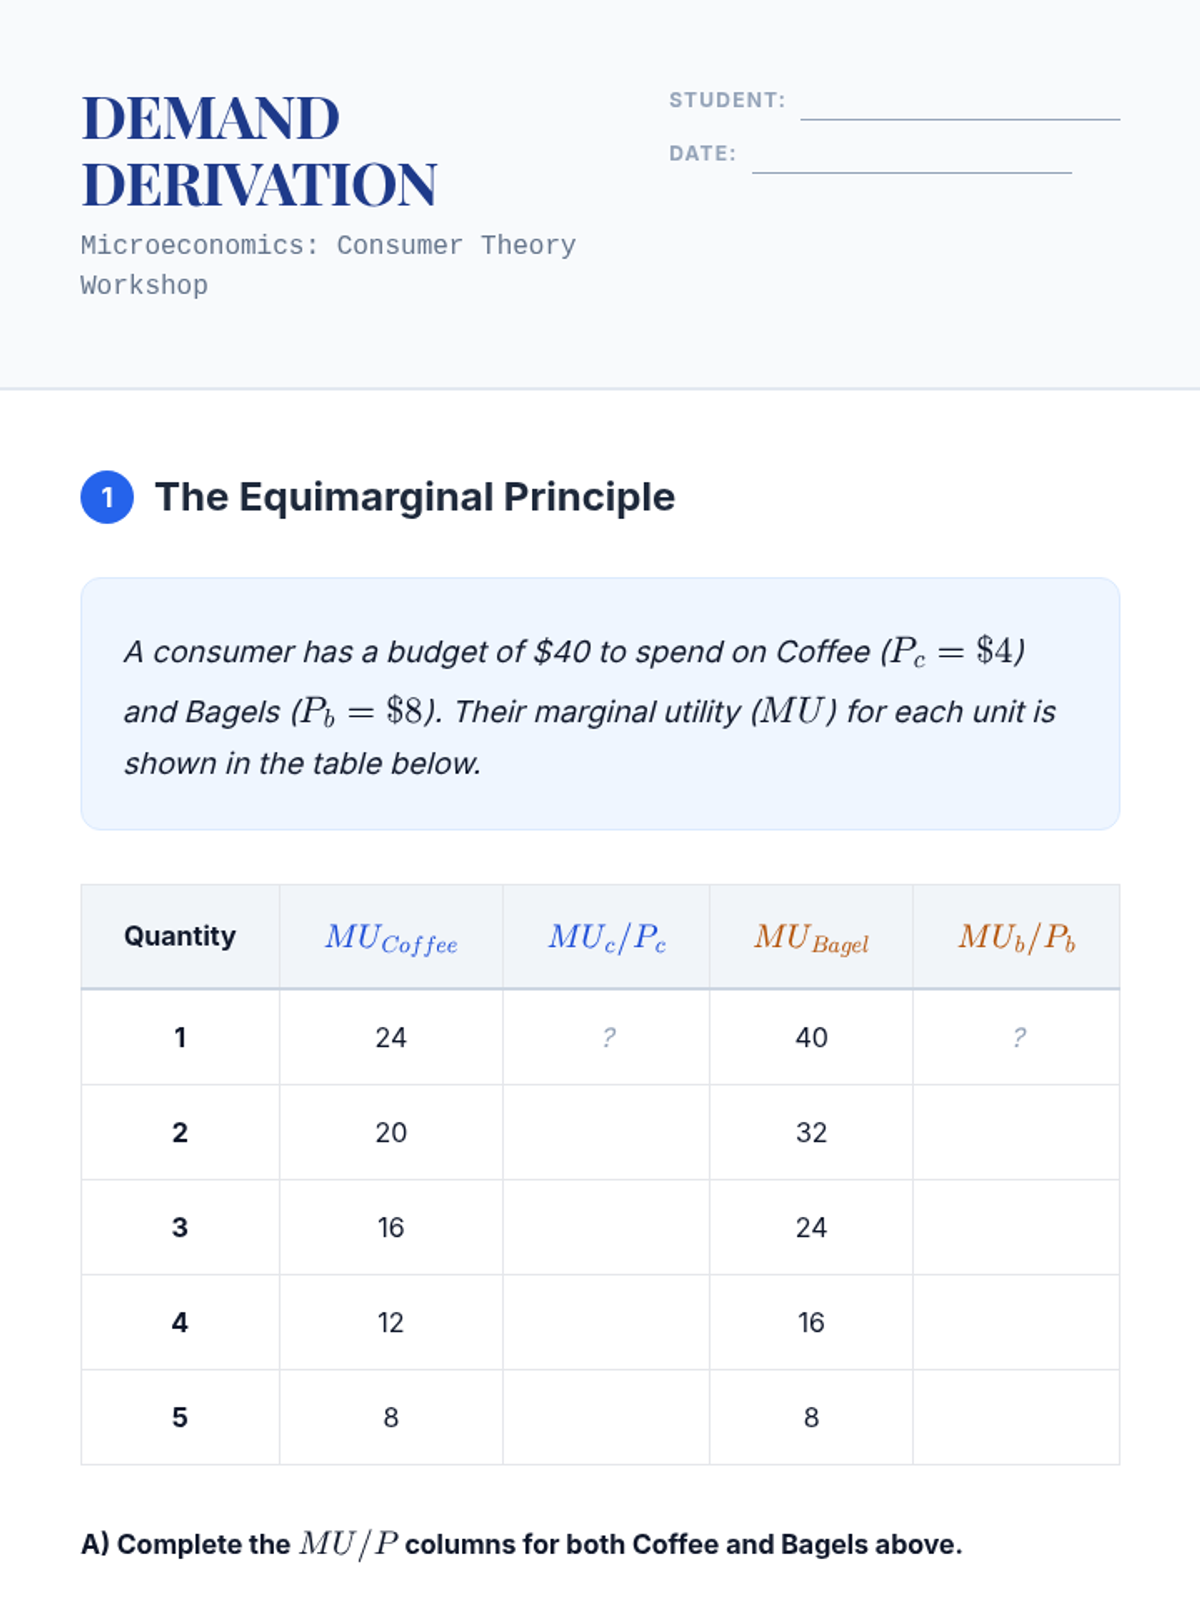Image resolution: width=1200 pixels, height=1600 pixels.
Task: Select the MUb/Pb column header
Action: (x=1017, y=937)
